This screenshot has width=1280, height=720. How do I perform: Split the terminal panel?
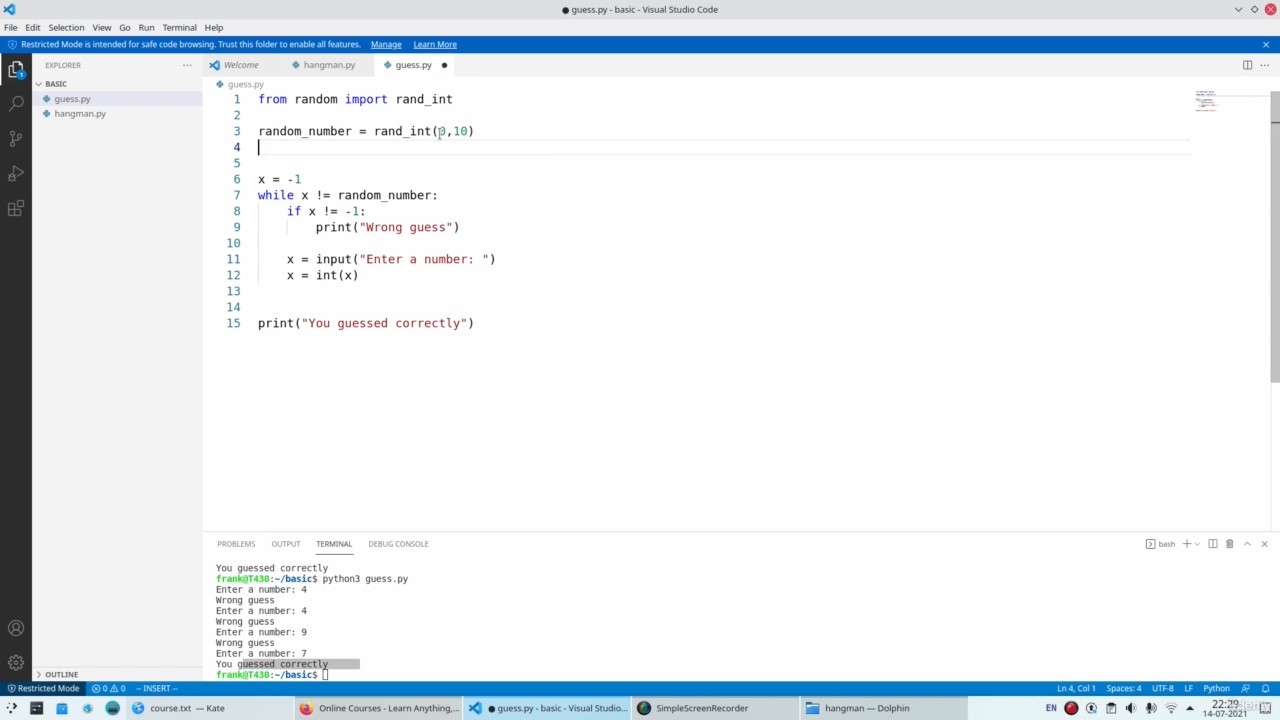click(1213, 544)
